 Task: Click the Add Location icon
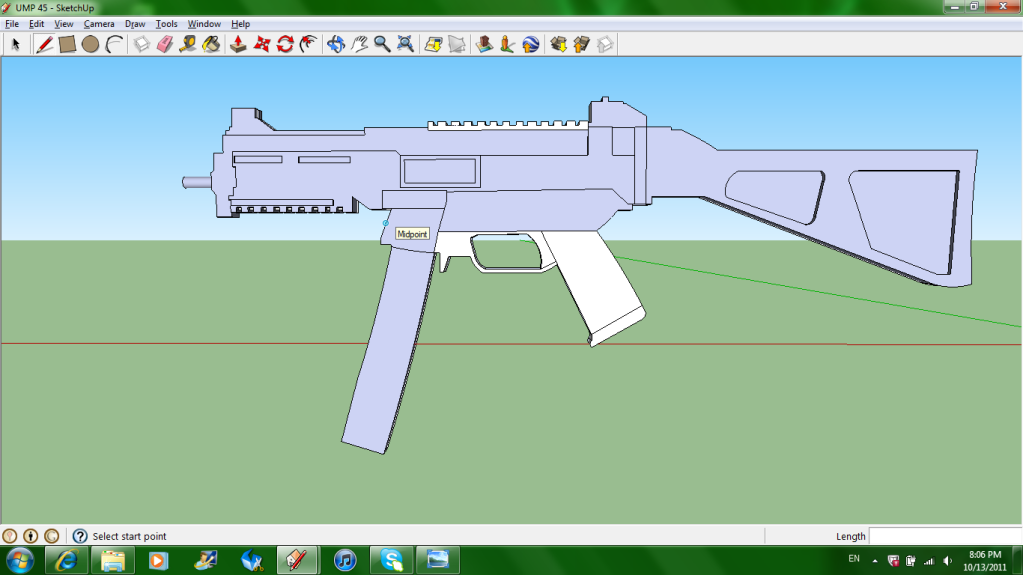pos(433,44)
